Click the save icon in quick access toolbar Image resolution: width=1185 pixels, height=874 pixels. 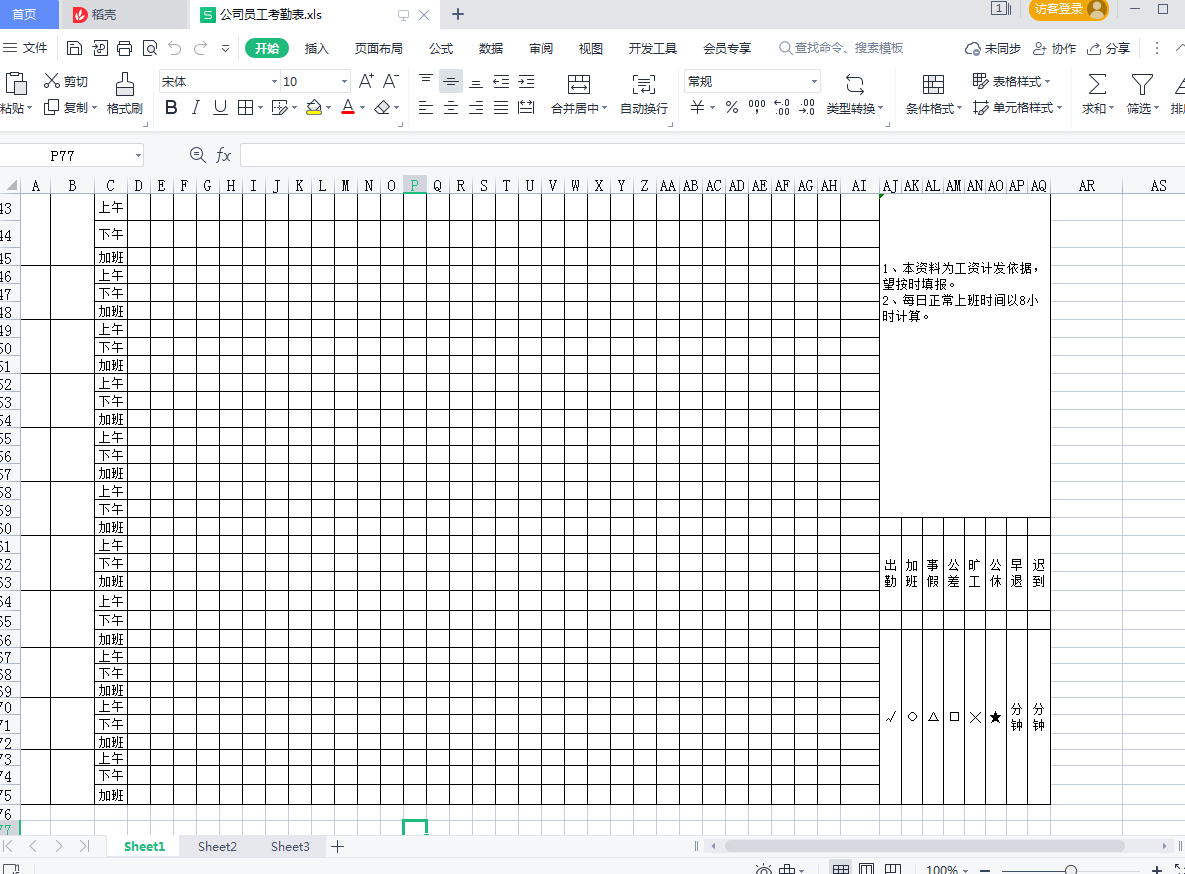click(x=75, y=48)
